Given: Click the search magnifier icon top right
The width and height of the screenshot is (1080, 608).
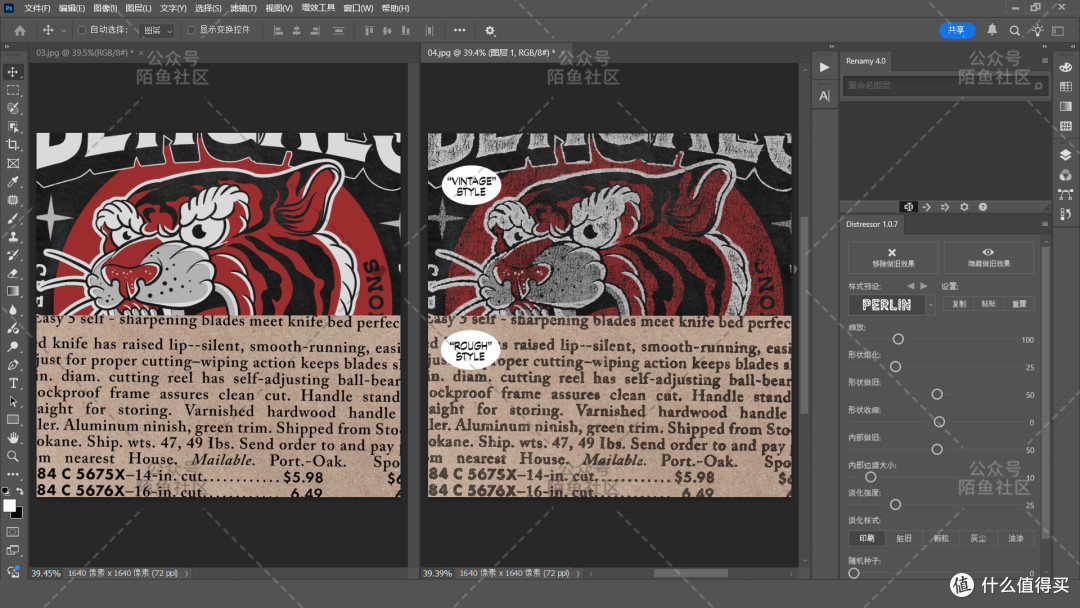Looking at the screenshot, I should point(1015,30).
